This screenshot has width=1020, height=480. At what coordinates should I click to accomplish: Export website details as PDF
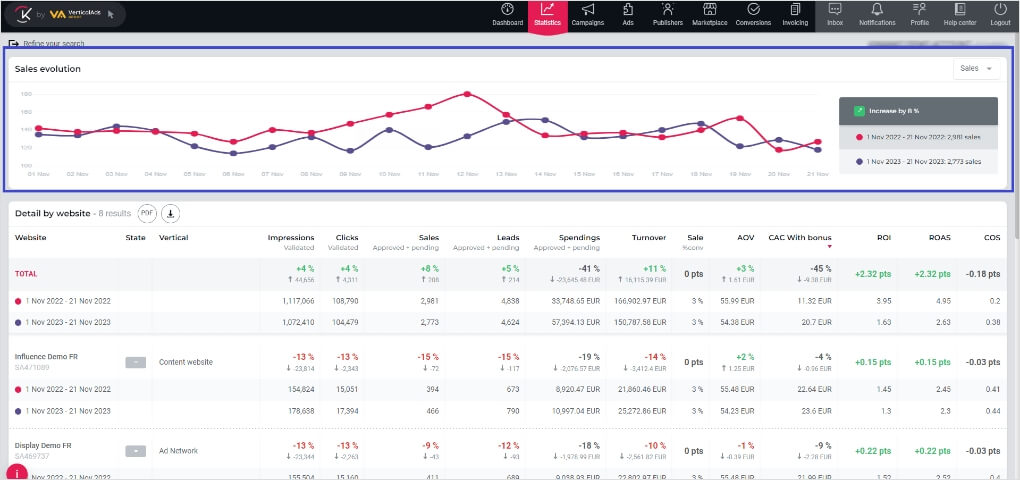(147, 213)
